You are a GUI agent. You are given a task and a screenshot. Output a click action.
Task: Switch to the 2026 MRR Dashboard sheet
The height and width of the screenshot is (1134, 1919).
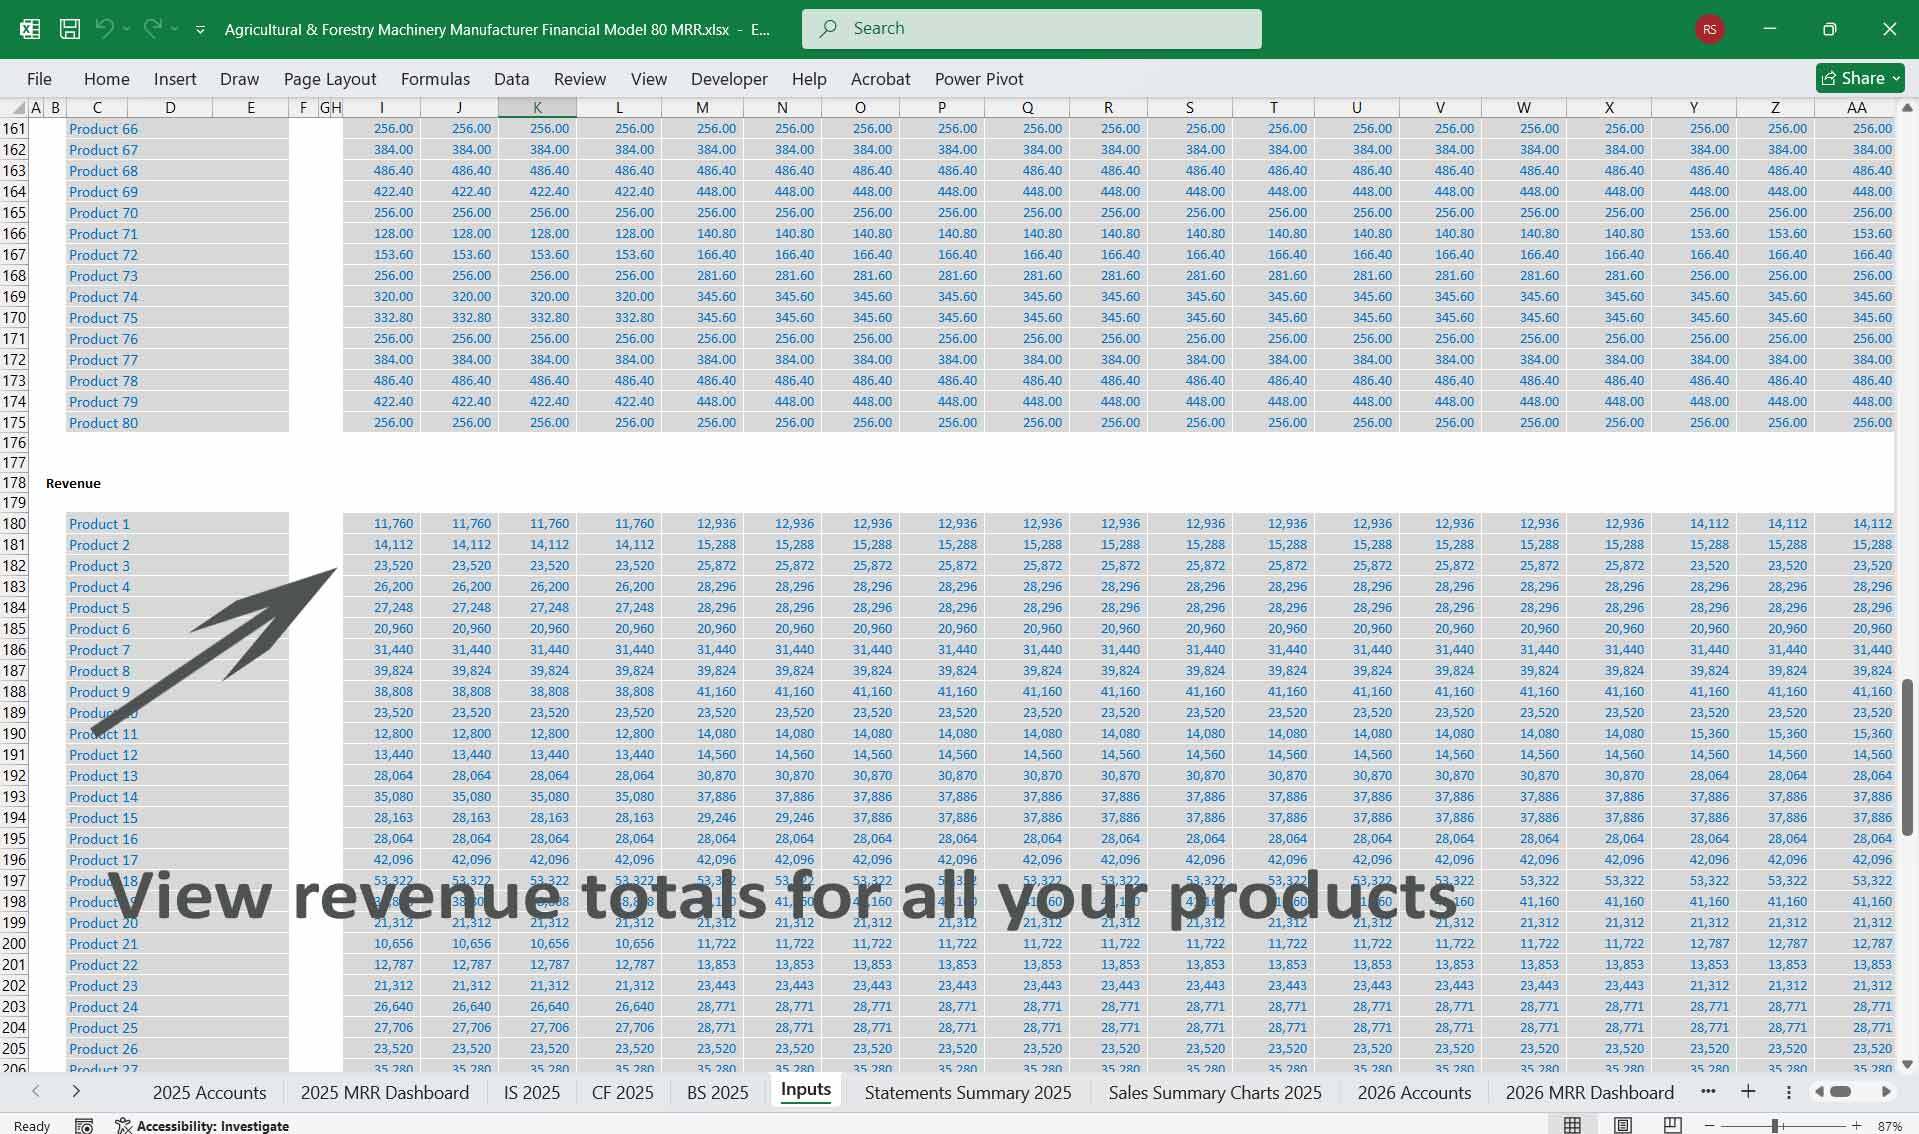tap(1590, 1092)
